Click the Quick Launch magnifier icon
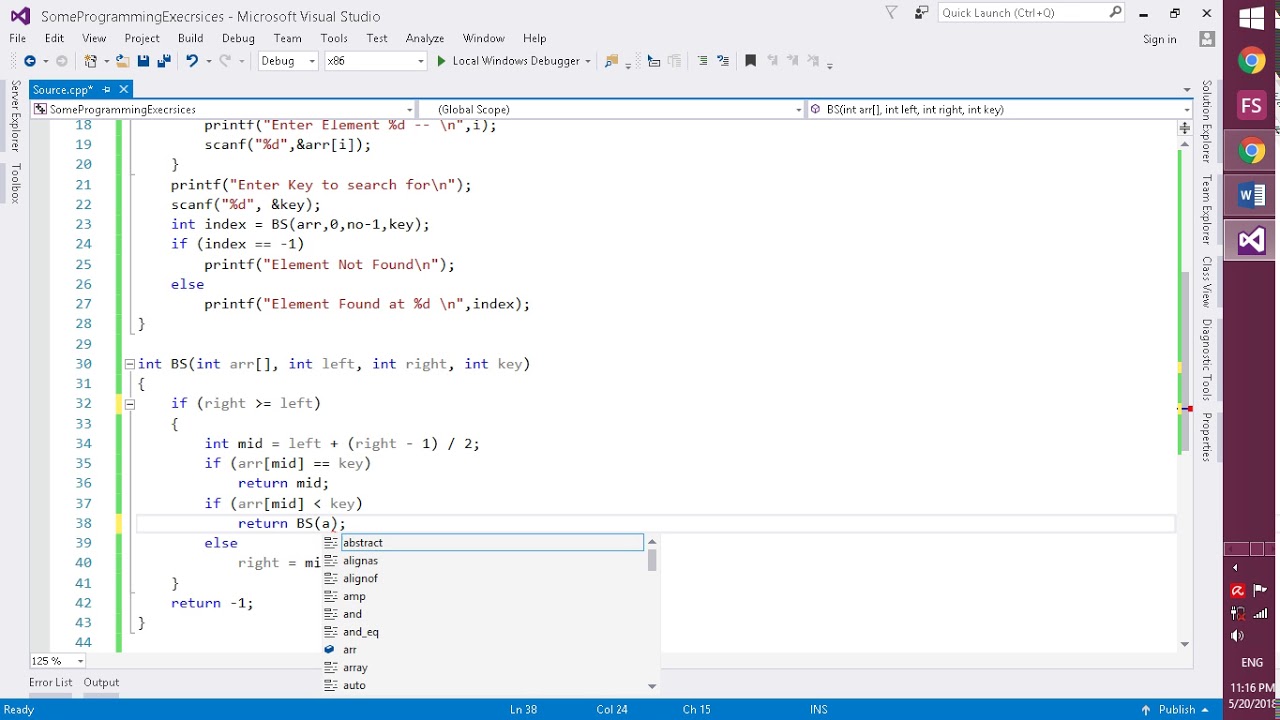 click(x=1115, y=13)
